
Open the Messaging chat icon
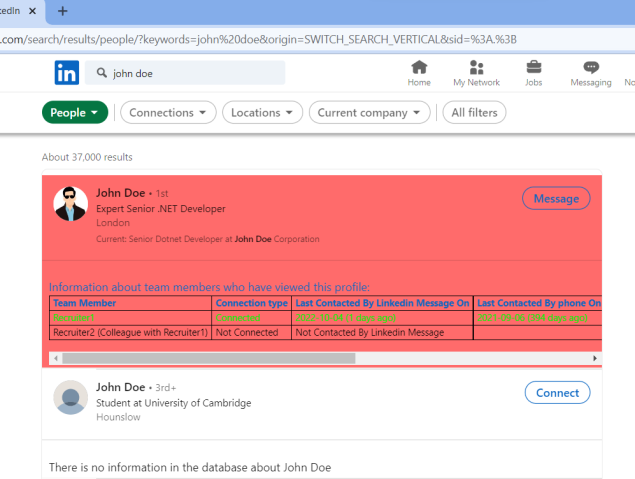(x=591, y=73)
